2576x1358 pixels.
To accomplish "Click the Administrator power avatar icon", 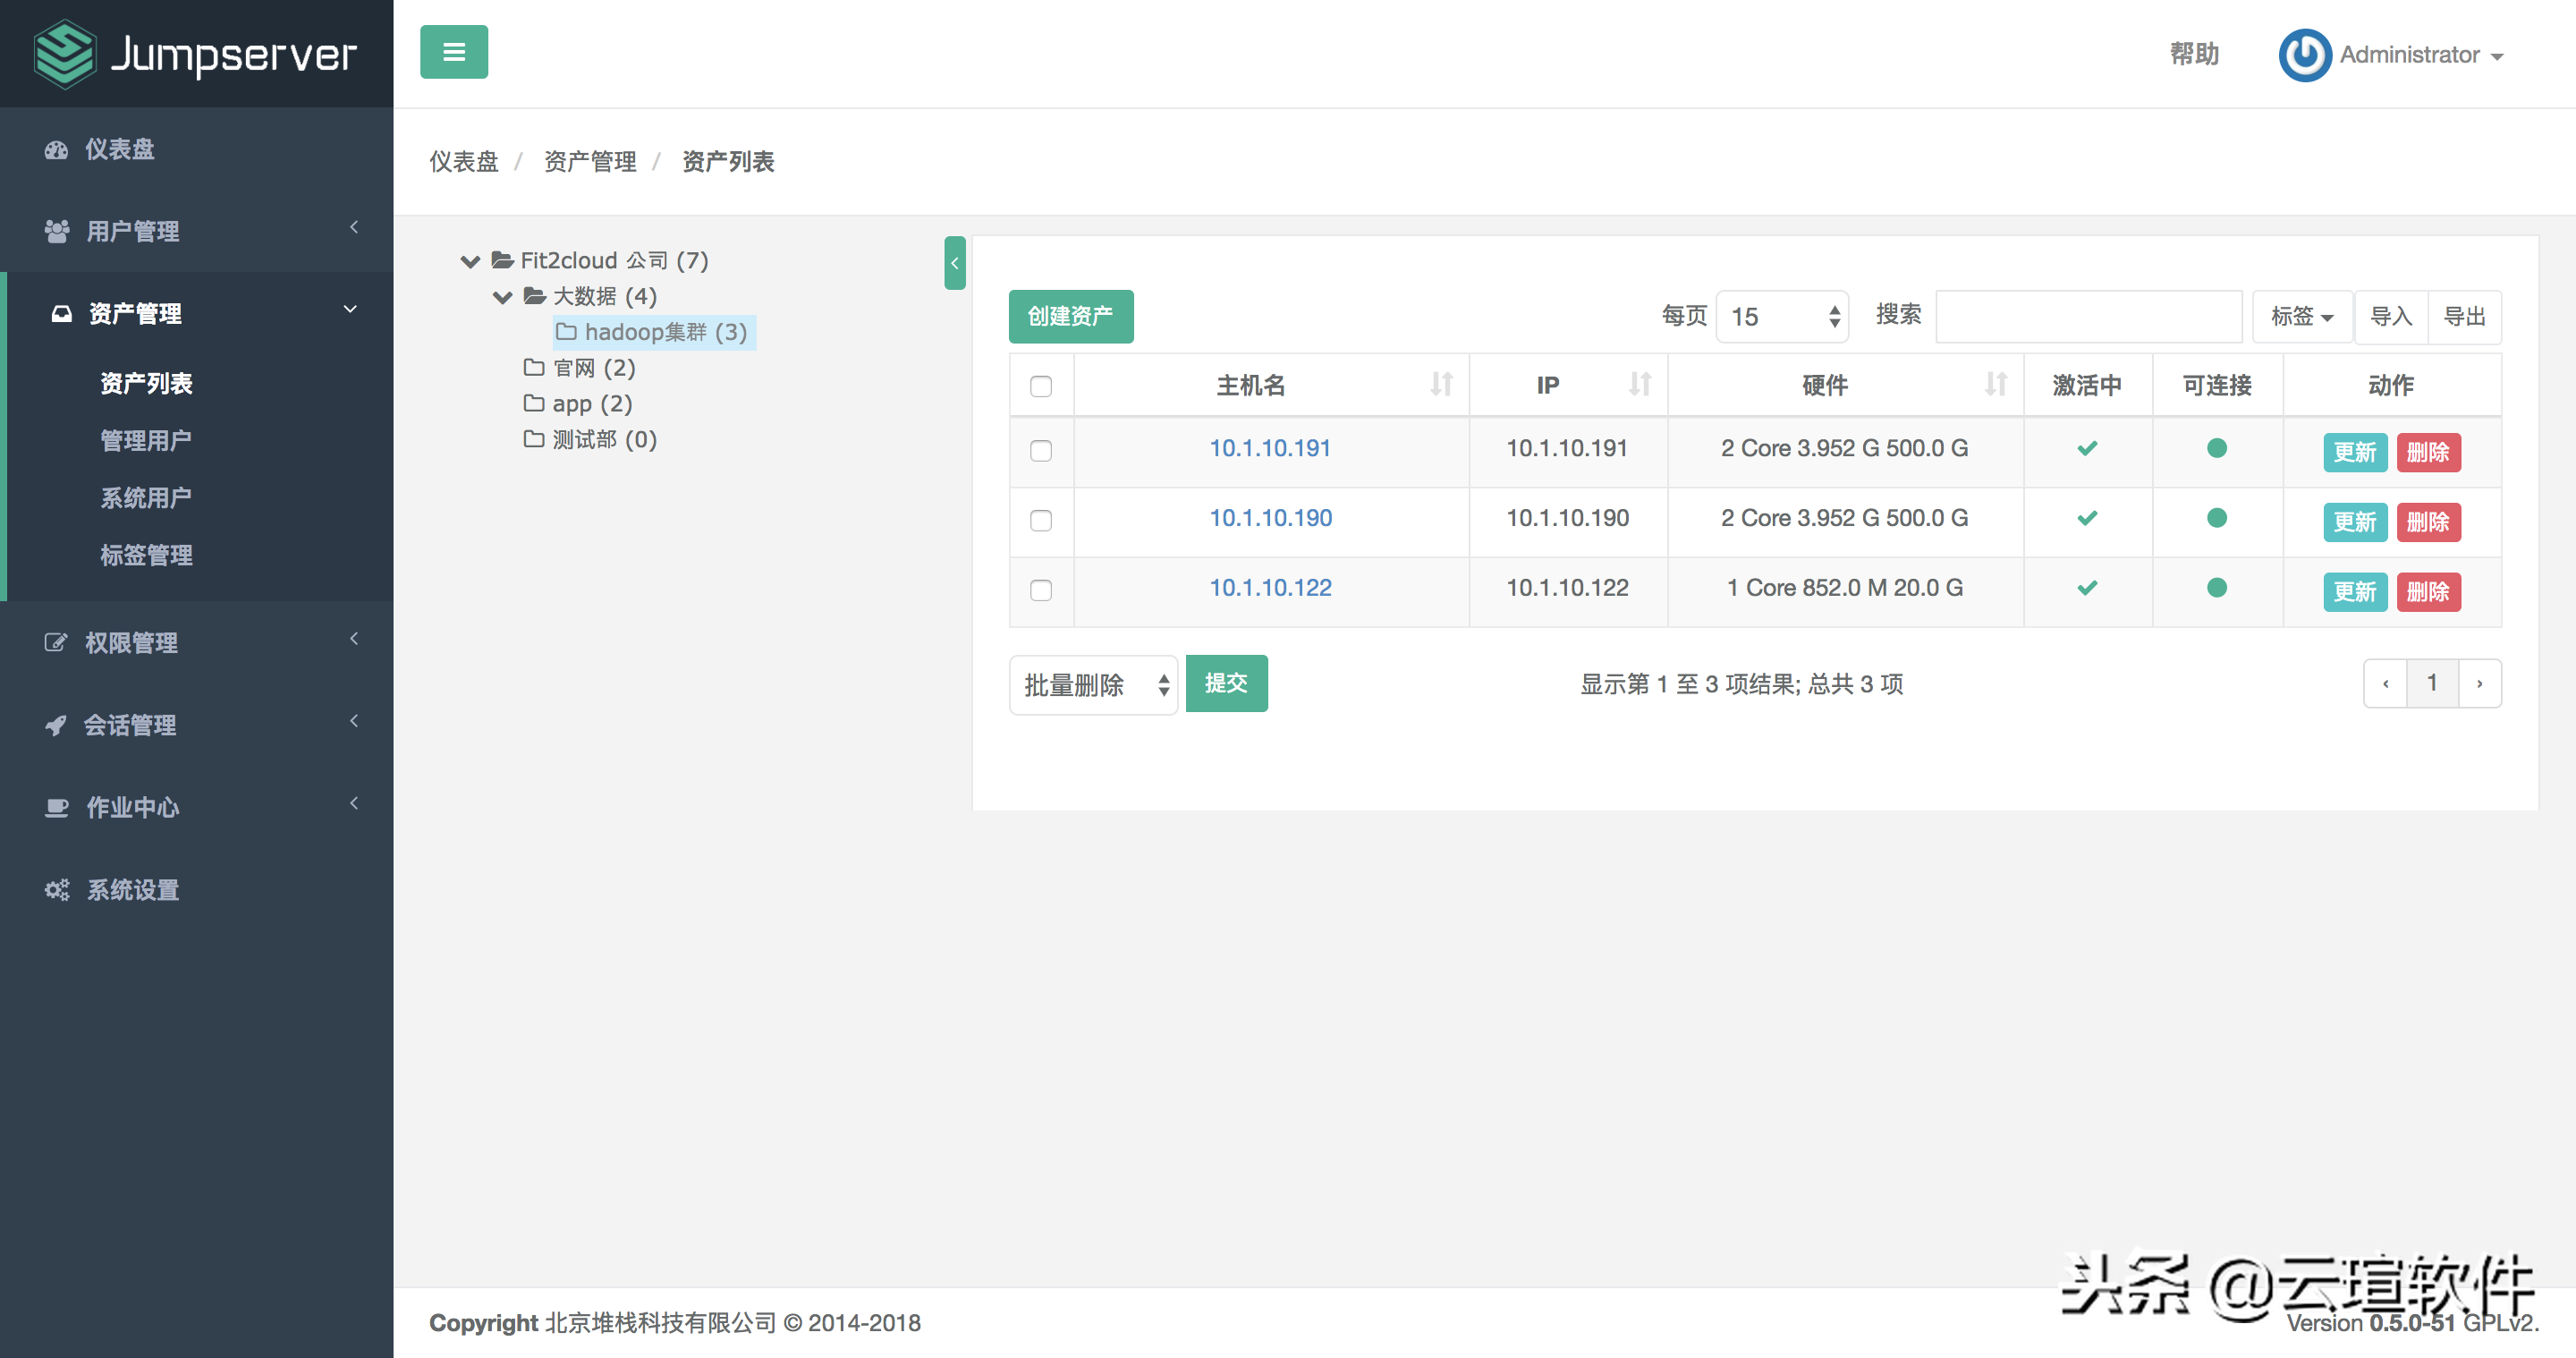I will pos(2304,54).
